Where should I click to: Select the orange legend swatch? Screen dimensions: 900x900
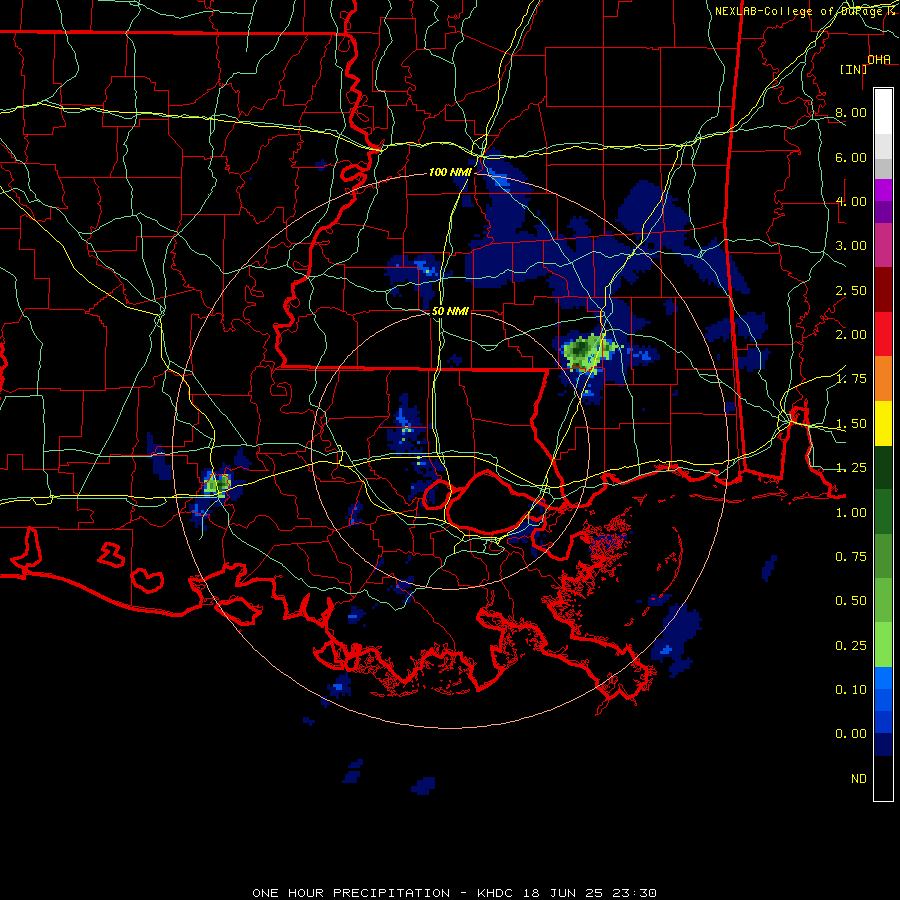(883, 379)
